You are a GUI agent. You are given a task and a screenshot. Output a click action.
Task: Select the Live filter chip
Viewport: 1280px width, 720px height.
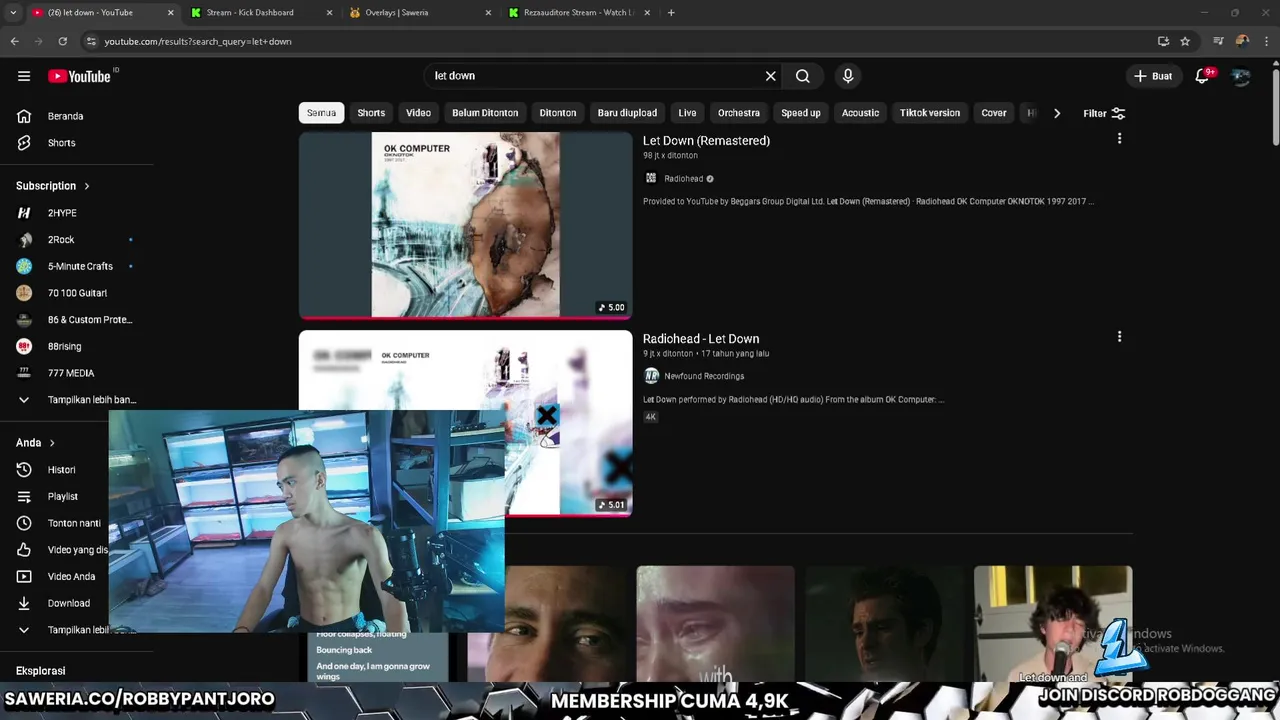coord(687,113)
